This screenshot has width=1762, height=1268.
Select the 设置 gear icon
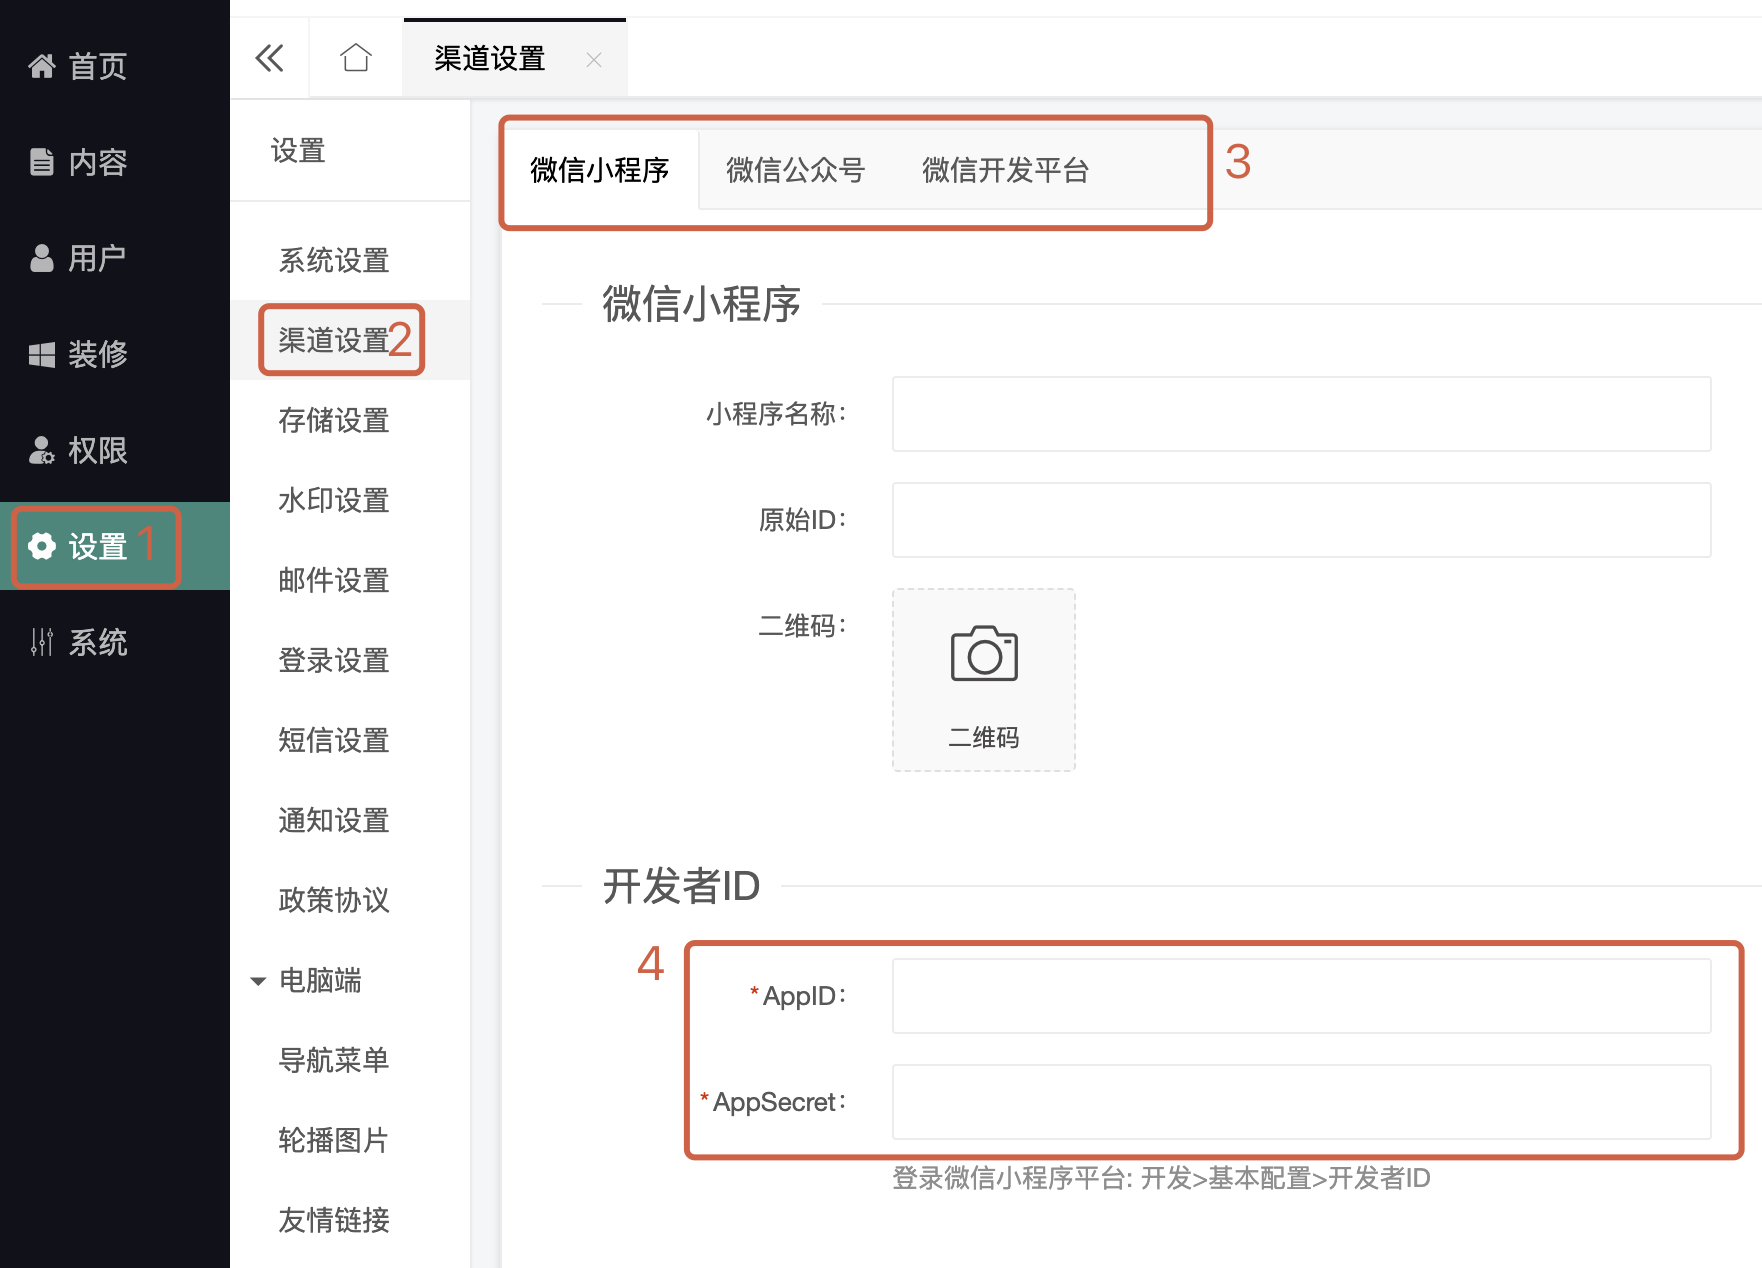coord(42,546)
